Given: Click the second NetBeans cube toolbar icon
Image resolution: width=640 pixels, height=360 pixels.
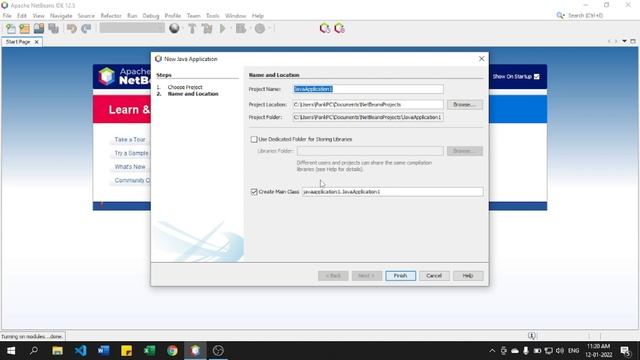Looking at the screenshot, I should 340,28.
